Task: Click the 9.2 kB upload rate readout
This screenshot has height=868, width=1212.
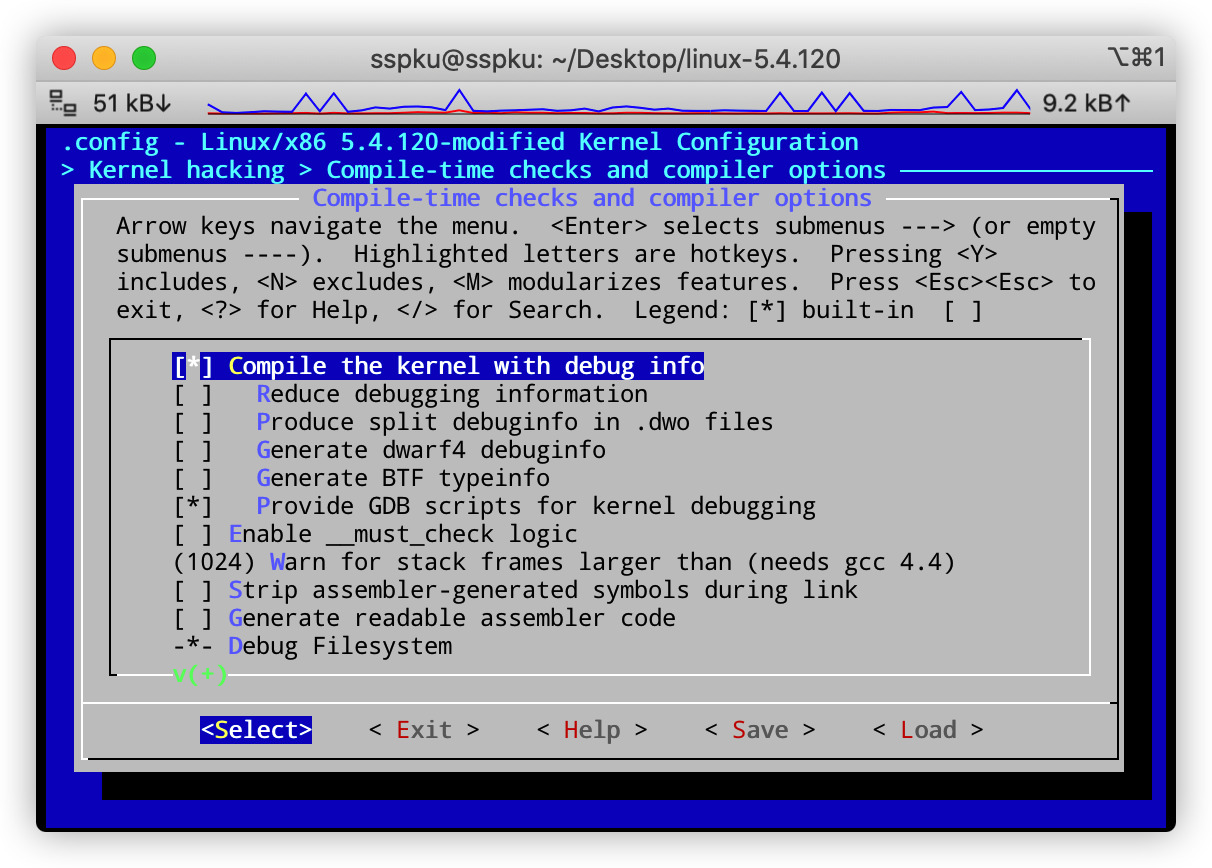Action: point(1086,102)
